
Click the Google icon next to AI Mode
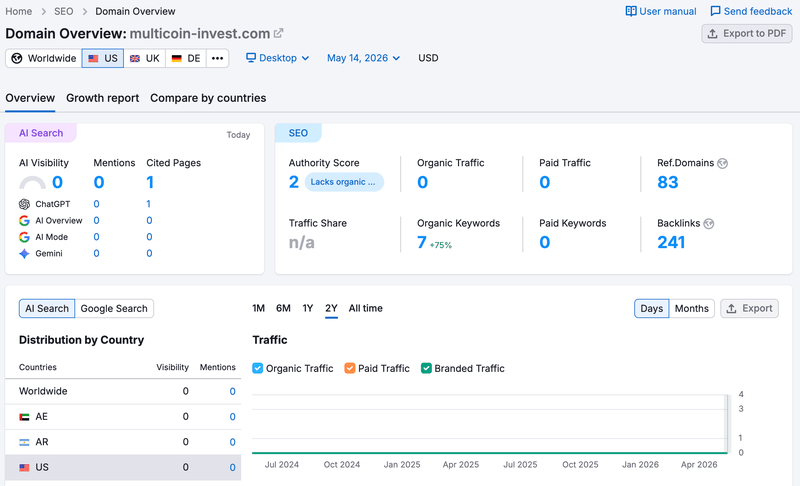coord(24,237)
